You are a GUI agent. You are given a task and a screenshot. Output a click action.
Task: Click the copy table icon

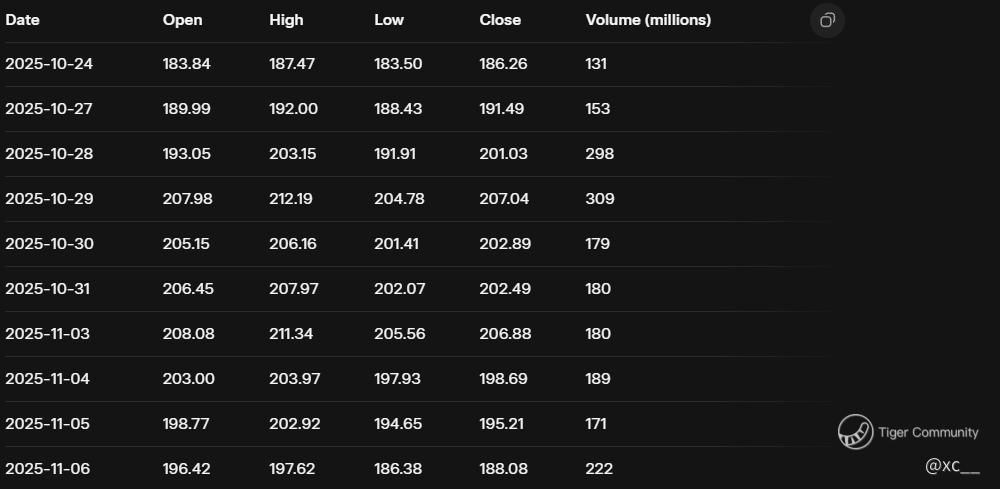tap(827, 20)
